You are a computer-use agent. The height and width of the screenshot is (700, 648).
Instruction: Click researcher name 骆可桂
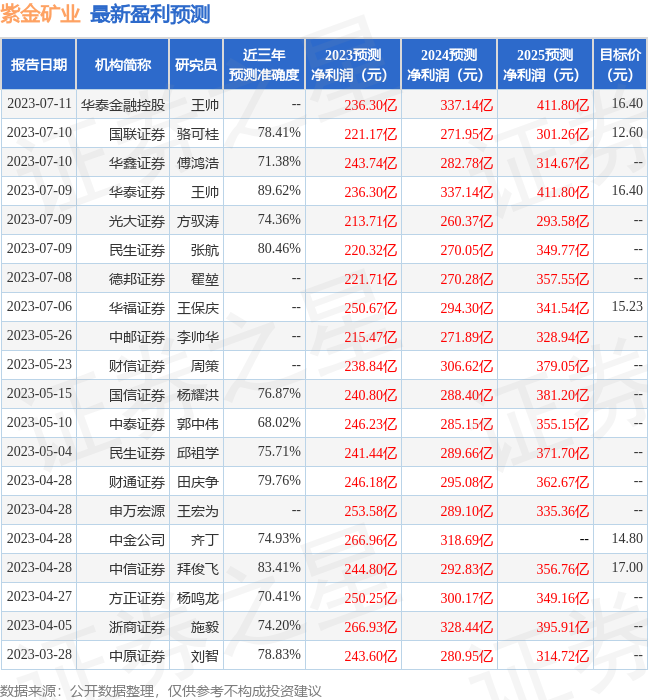tap(198, 134)
